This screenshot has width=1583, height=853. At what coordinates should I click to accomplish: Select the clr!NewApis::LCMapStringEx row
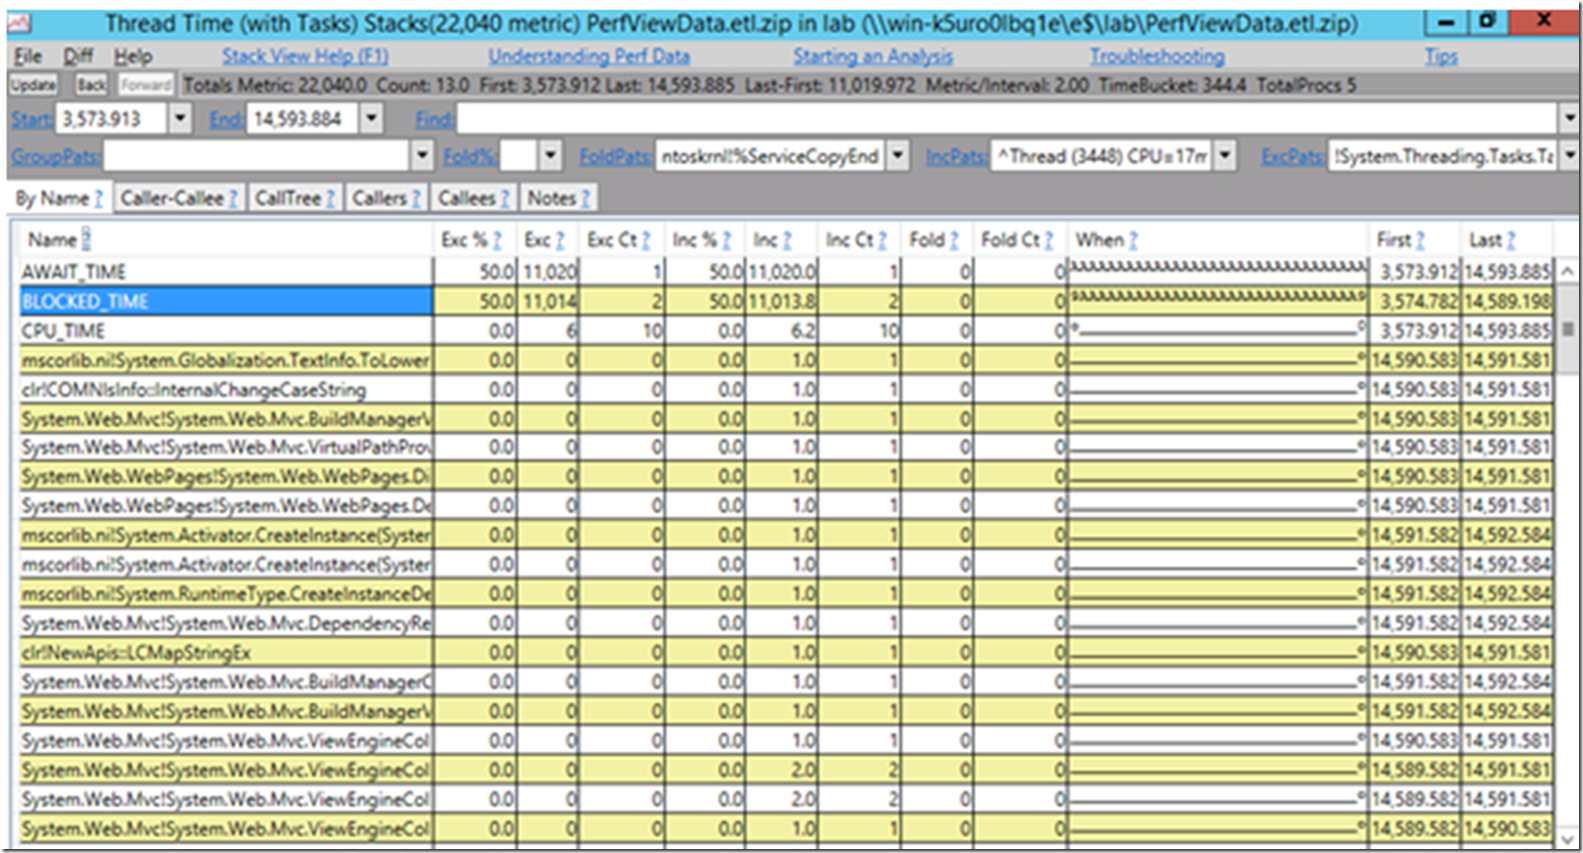click(x=787, y=652)
